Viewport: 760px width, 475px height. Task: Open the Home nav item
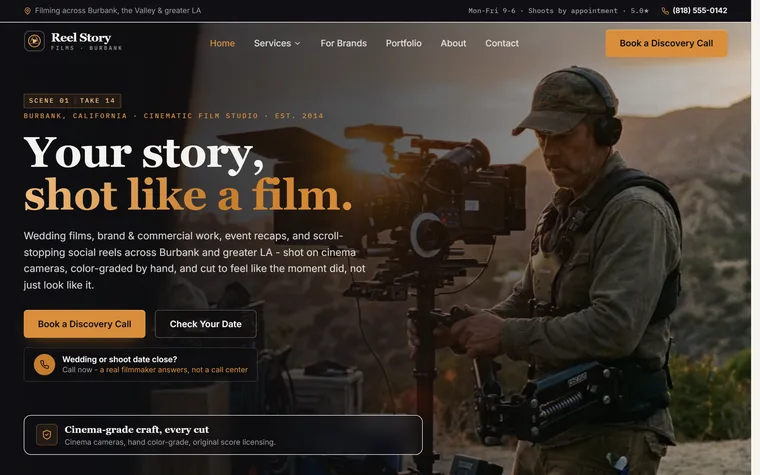pyautogui.click(x=222, y=43)
